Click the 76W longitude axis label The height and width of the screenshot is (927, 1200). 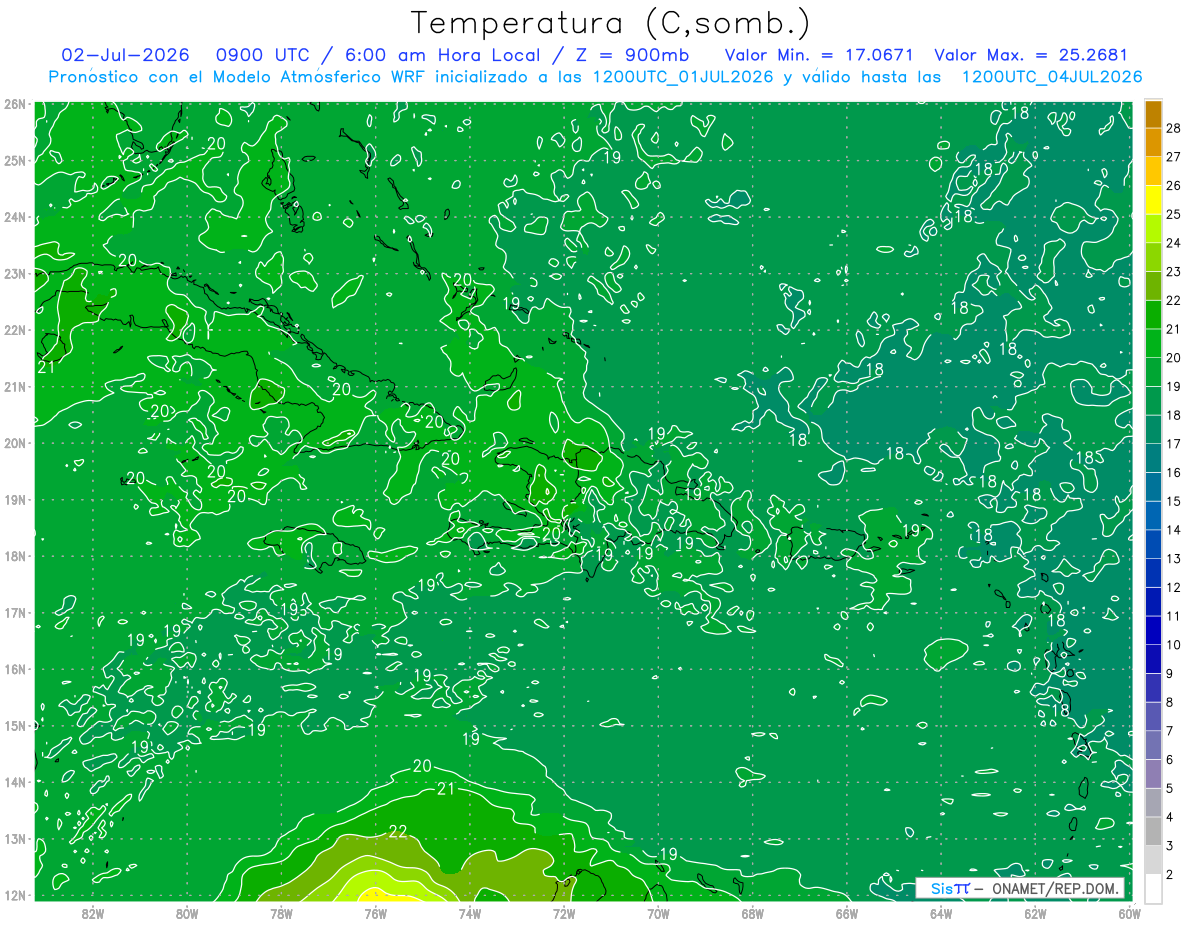[375, 913]
